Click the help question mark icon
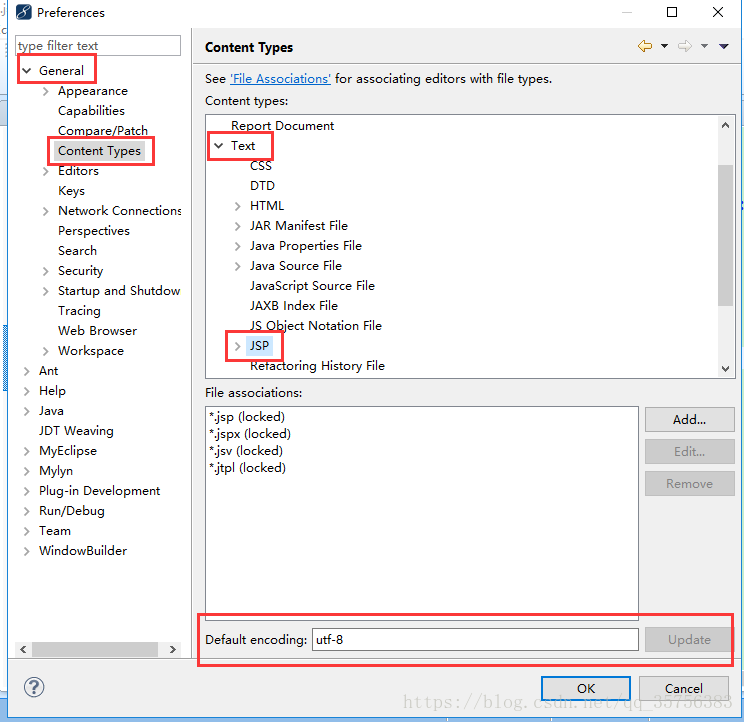This screenshot has width=744, height=722. (x=34, y=687)
